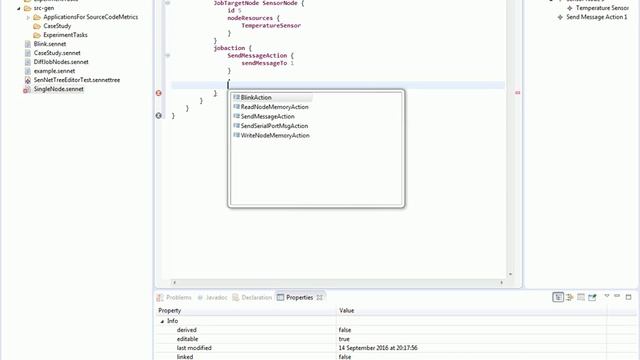Click the Value column header
Screen dimensions: 640x360
click(x=471, y=311)
